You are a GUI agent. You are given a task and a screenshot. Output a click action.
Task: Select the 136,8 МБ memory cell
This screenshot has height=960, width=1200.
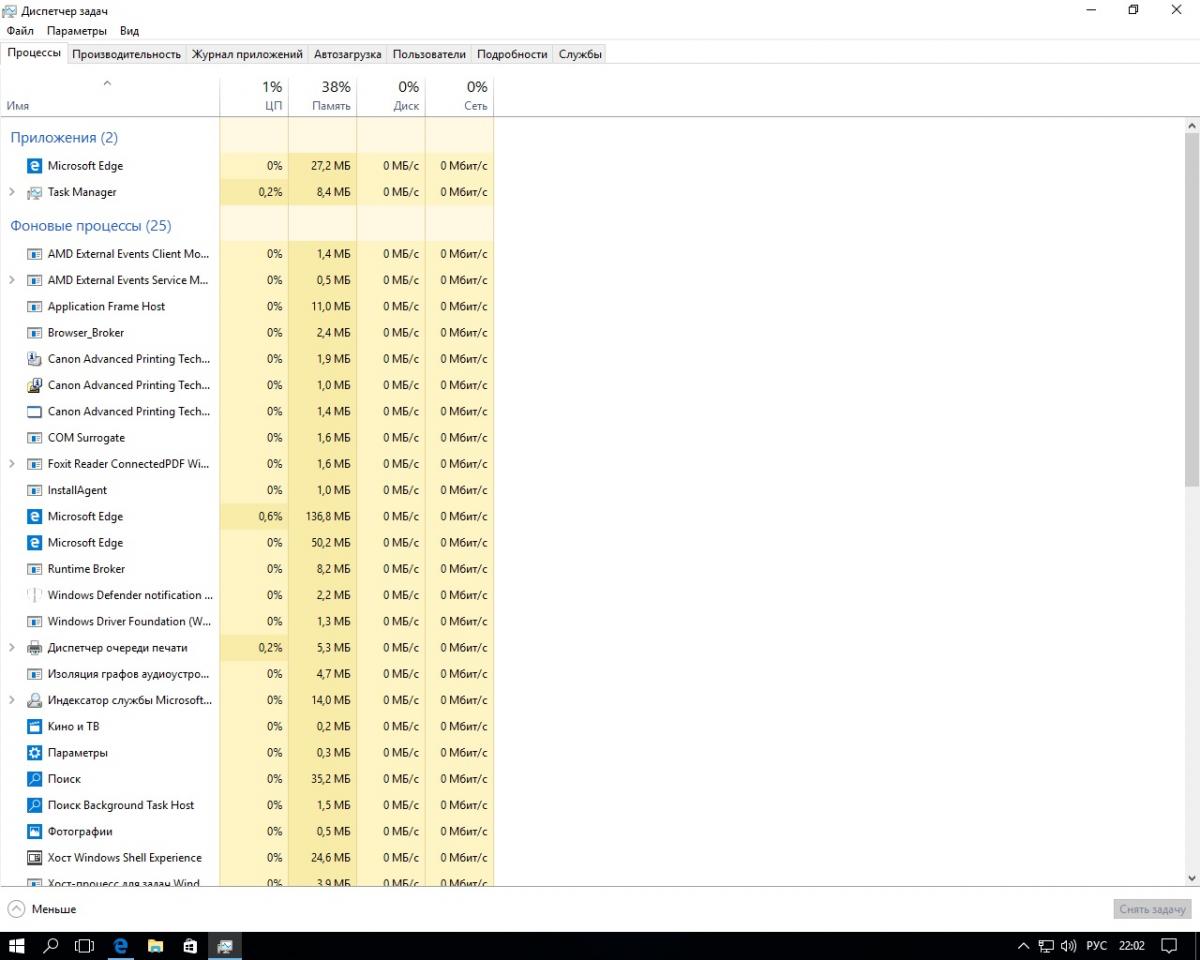(322, 517)
